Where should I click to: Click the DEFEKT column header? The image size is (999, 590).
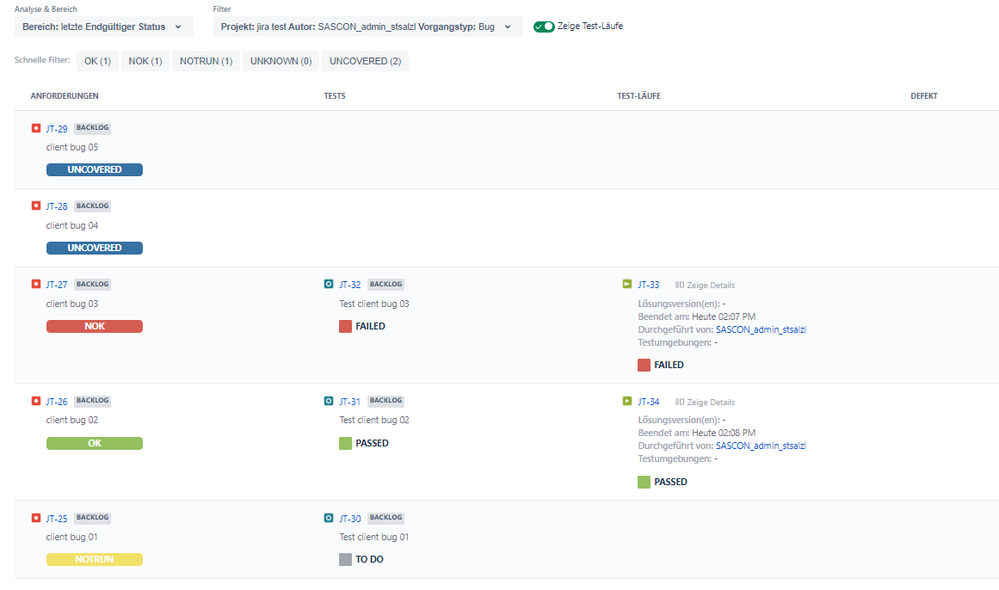click(x=924, y=96)
